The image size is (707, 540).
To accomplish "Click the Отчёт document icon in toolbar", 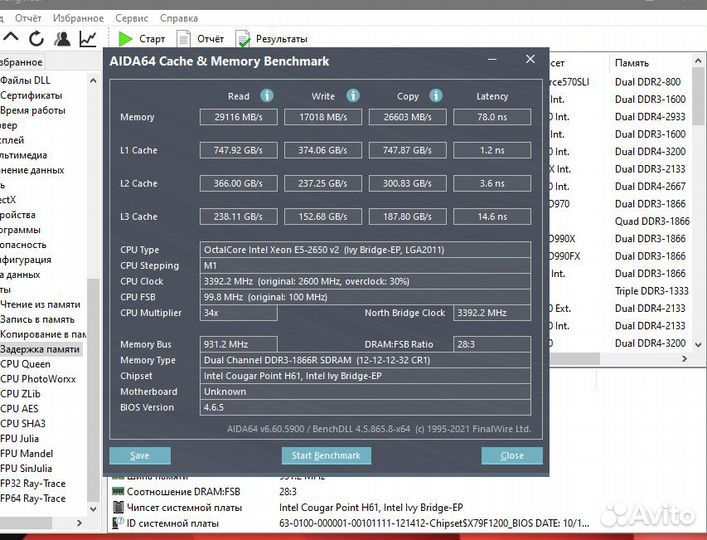I will pyautogui.click(x=183, y=39).
